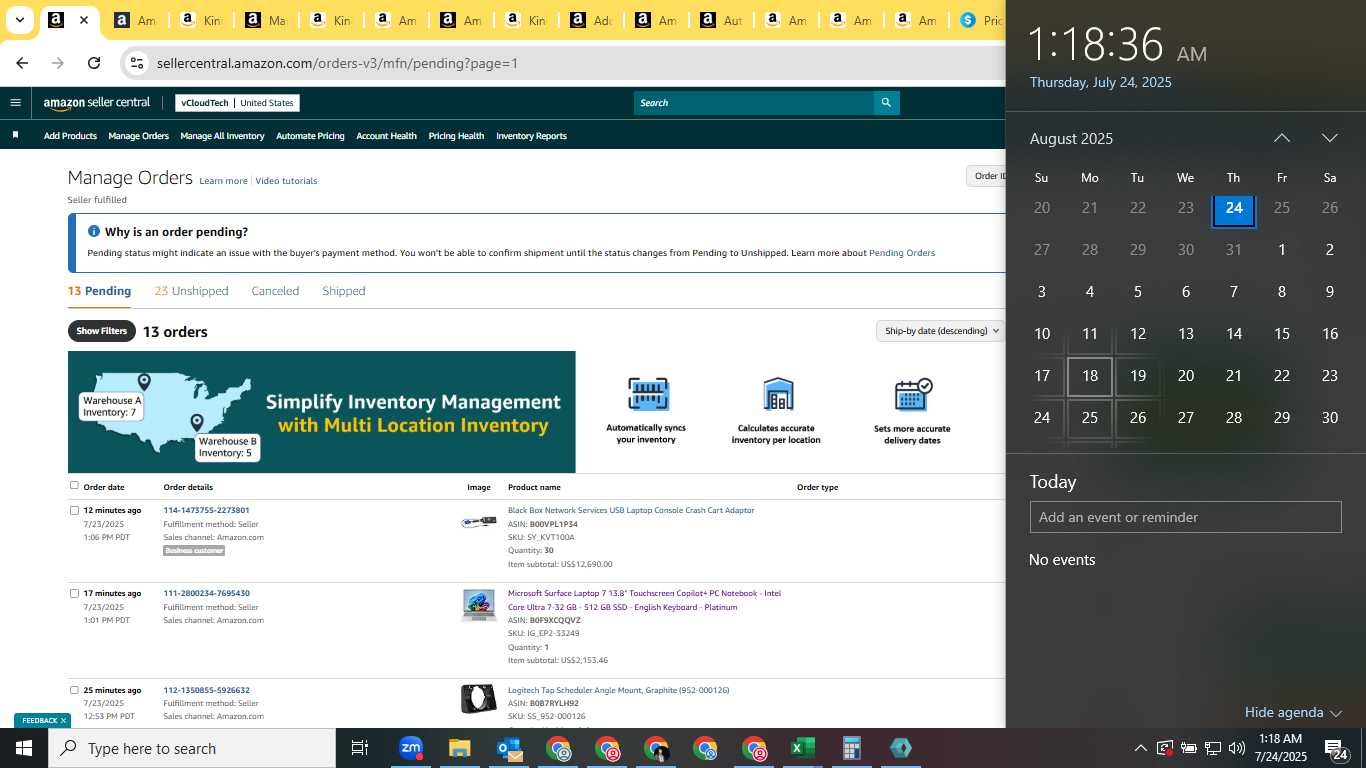Open Add Products in the navigation bar
Image resolution: width=1366 pixels, height=768 pixels.
[70, 136]
